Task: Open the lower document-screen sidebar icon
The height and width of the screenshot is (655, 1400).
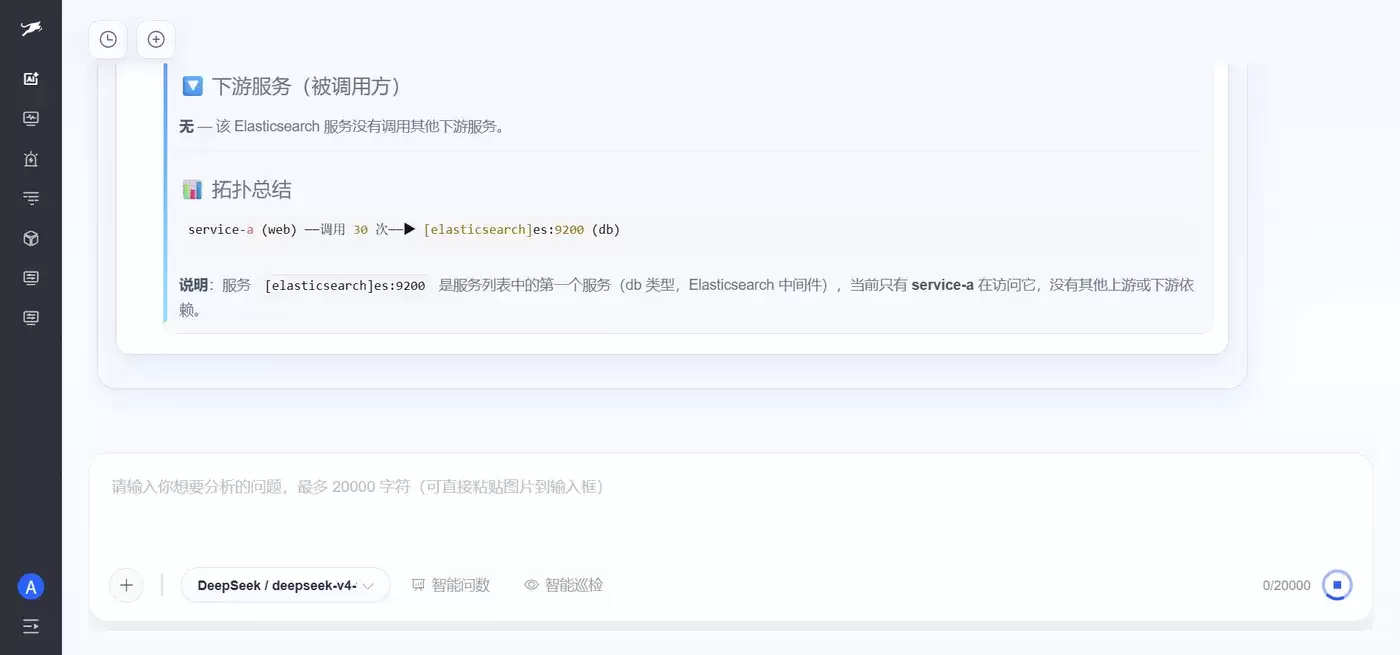Action: pyautogui.click(x=31, y=318)
